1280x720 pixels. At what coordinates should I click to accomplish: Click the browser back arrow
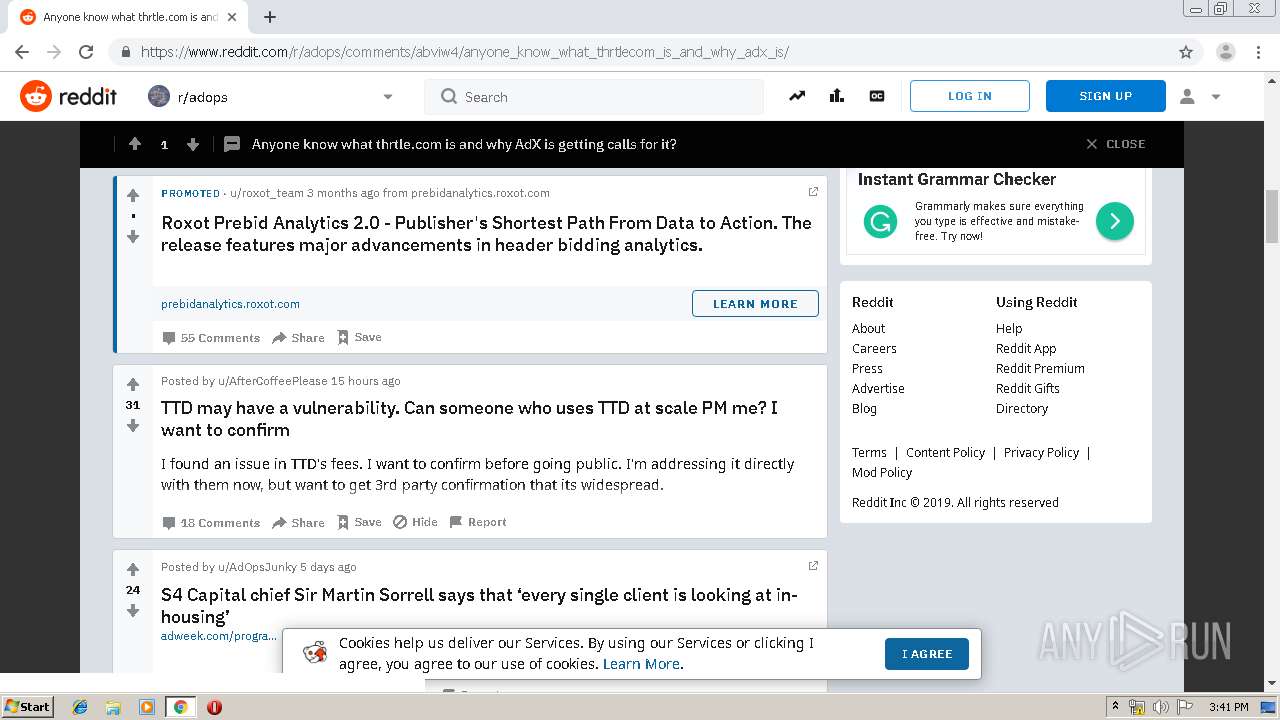pos(22,52)
